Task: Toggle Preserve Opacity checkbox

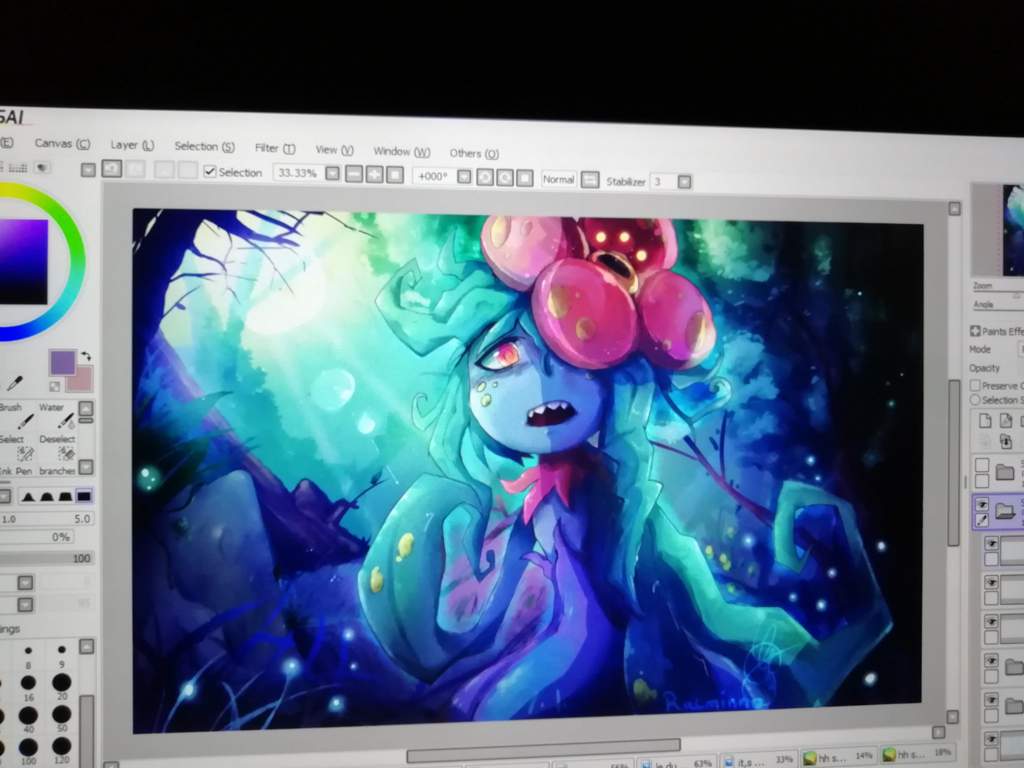Action: coord(975,385)
